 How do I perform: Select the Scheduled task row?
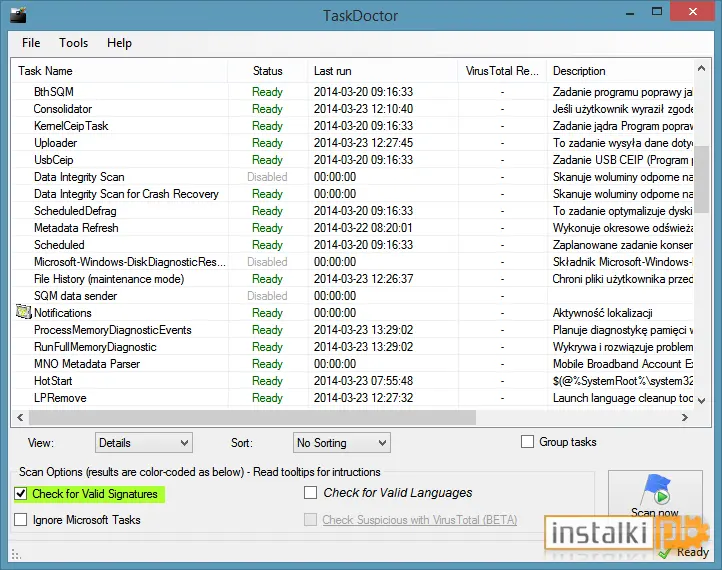click(59, 245)
